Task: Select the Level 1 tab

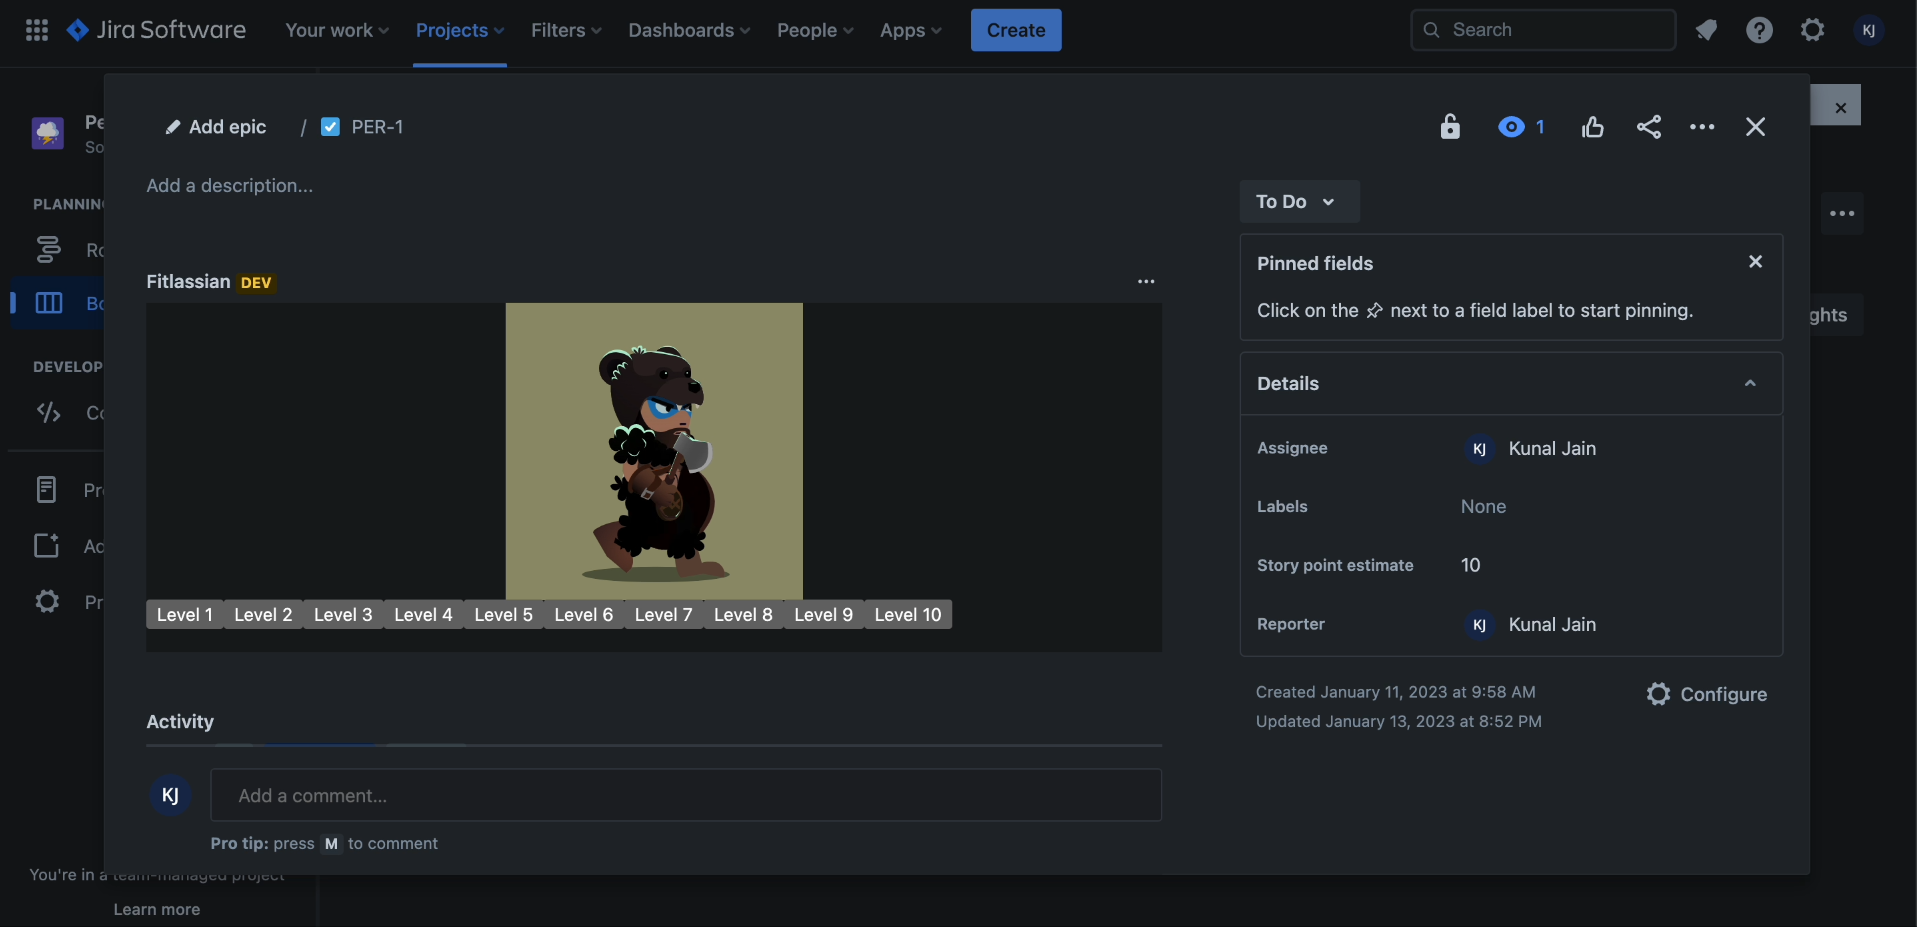Action: coord(185,615)
